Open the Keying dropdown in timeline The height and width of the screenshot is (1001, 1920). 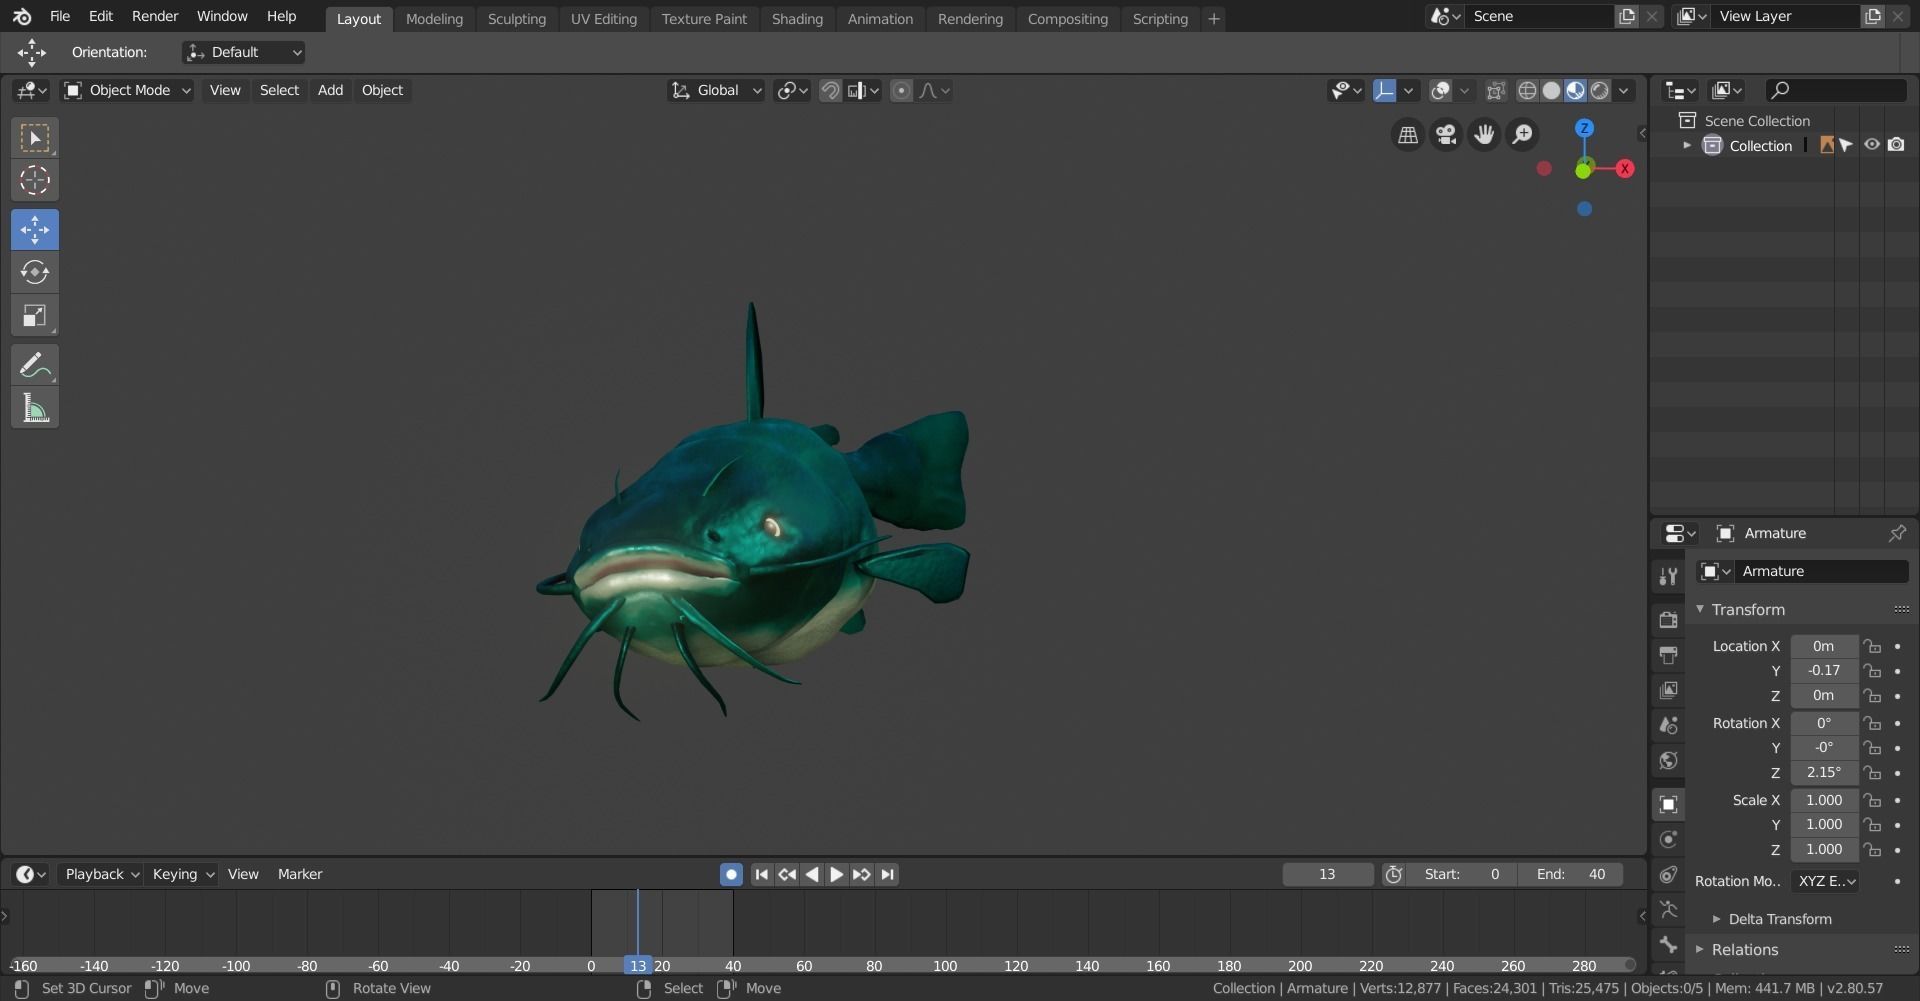(182, 874)
